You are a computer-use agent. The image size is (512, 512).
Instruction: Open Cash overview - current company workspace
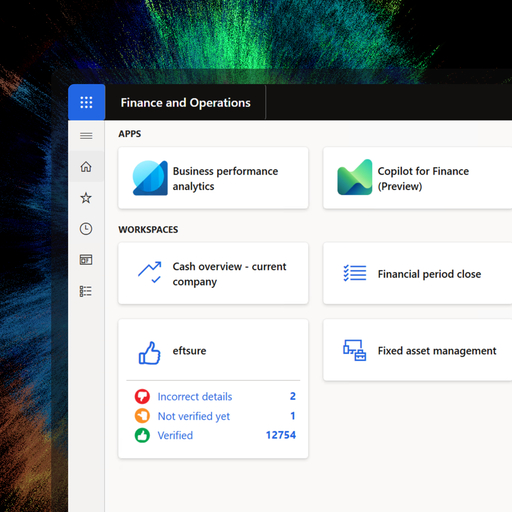213,273
